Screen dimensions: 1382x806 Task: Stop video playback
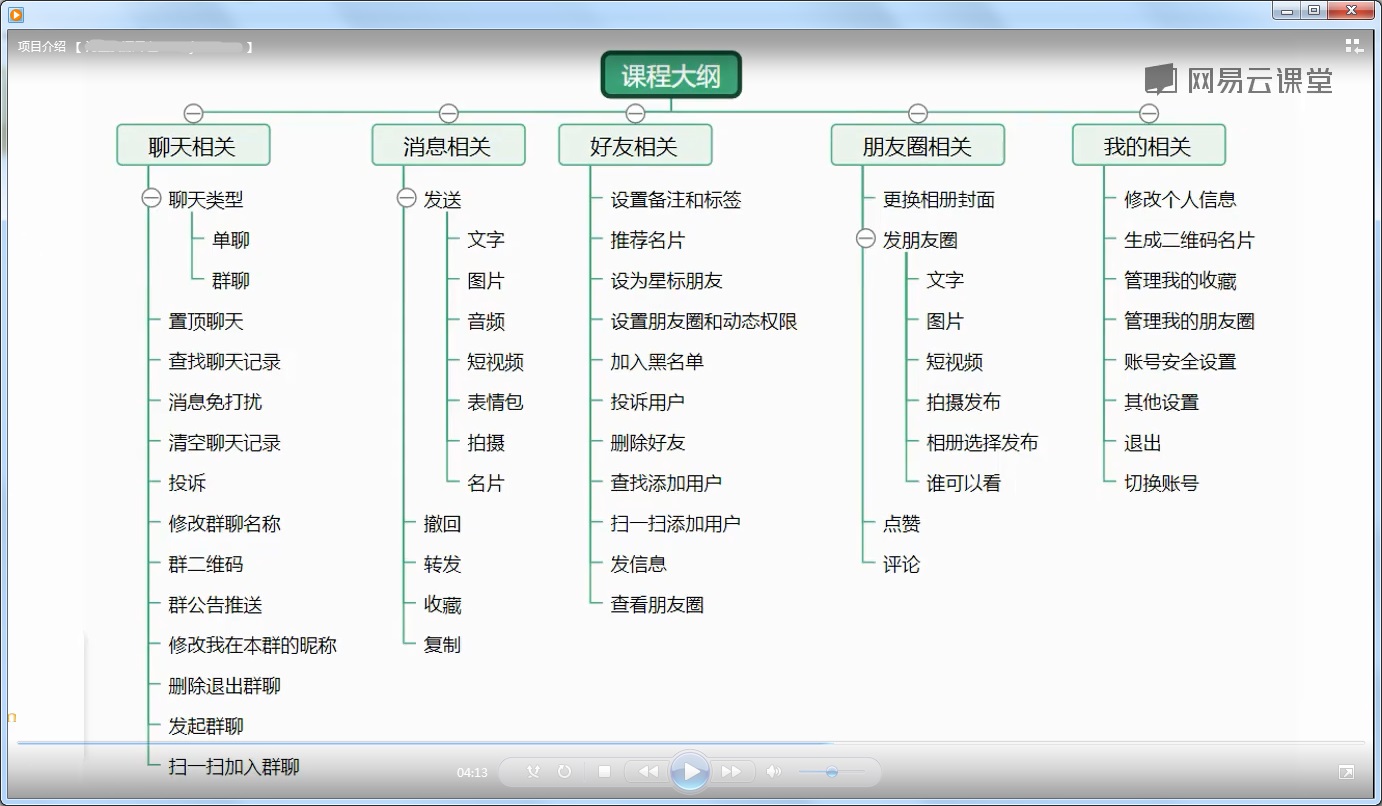[x=604, y=772]
